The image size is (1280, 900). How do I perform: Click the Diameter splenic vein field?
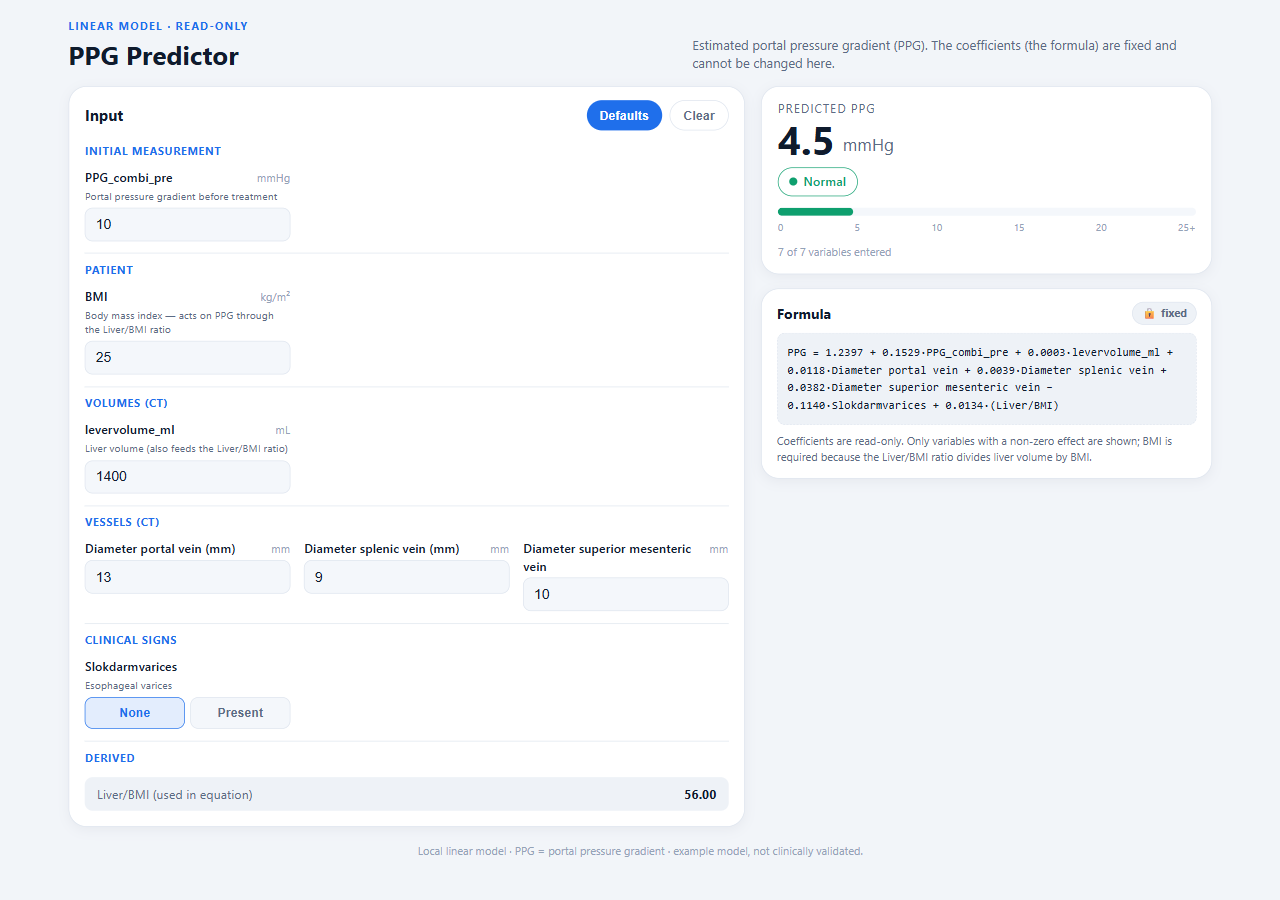point(407,577)
